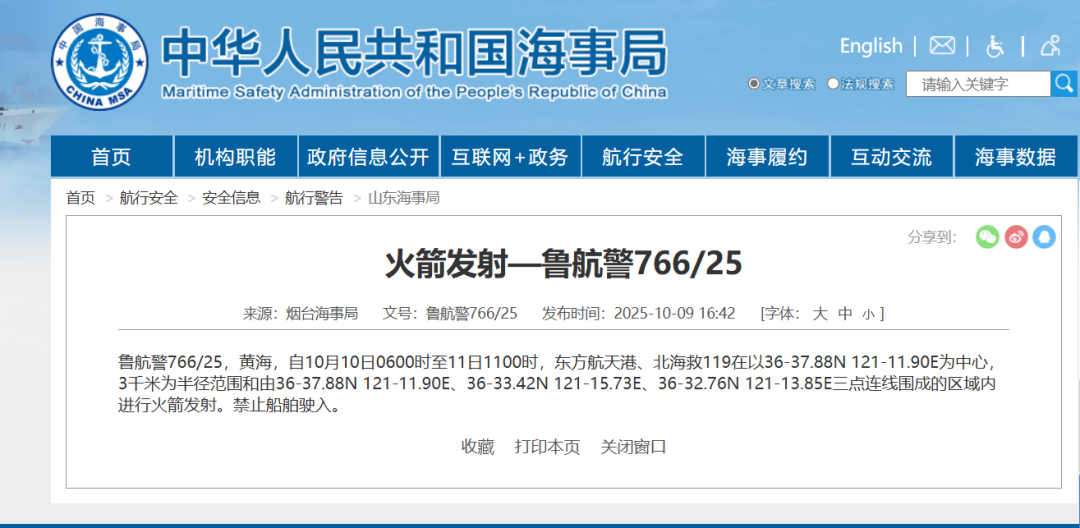
Task: Click the article title 火箭发射—鲁航警766/25
Action: [x=563, y=264]
